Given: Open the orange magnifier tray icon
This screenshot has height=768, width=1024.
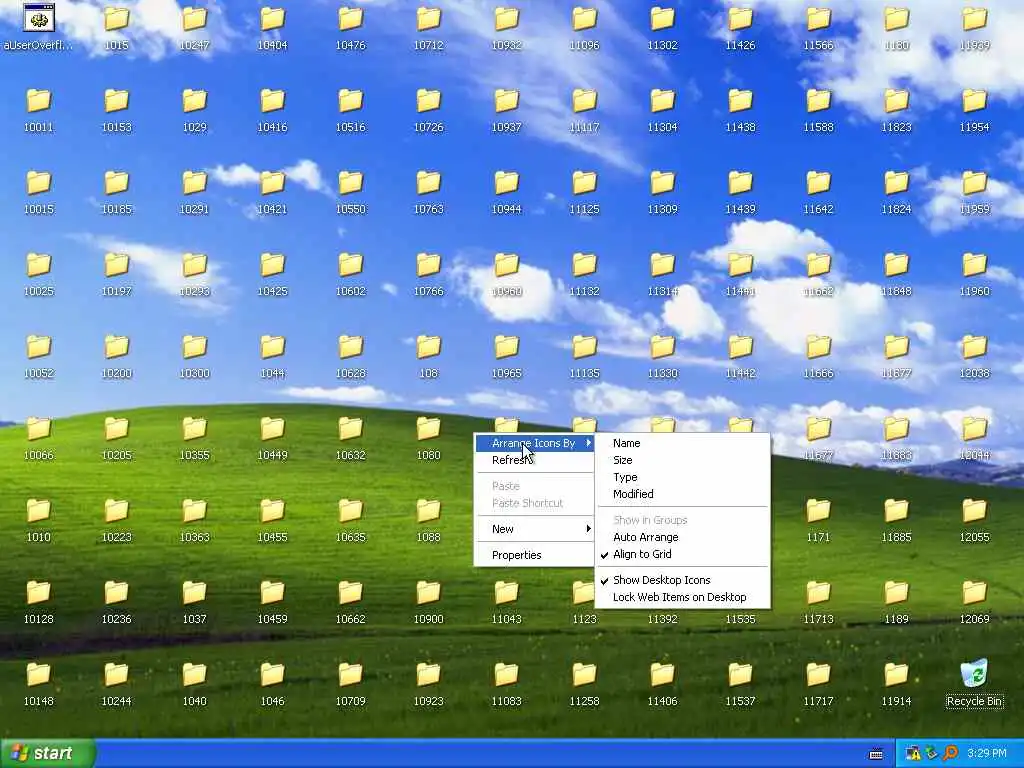Looking at the screenshot, I should click(x=950, y=754).
